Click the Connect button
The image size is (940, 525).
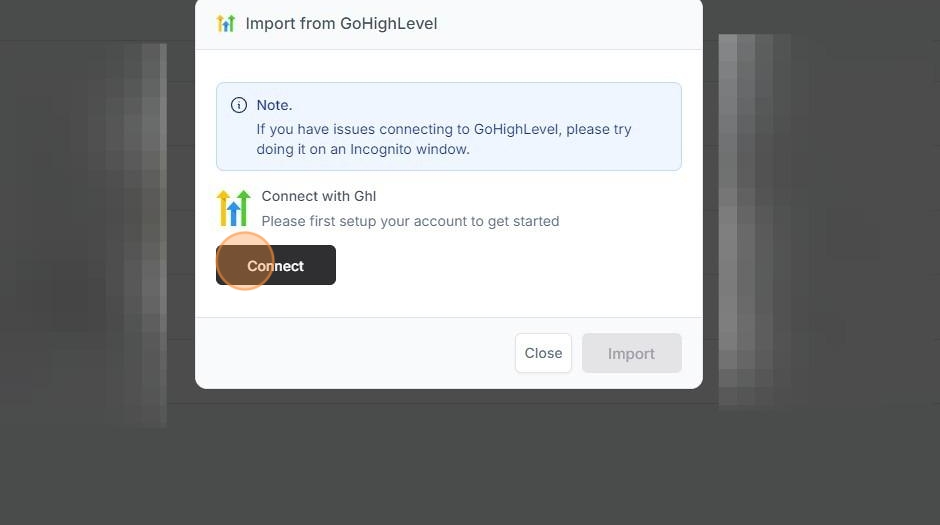click(276, 265)
